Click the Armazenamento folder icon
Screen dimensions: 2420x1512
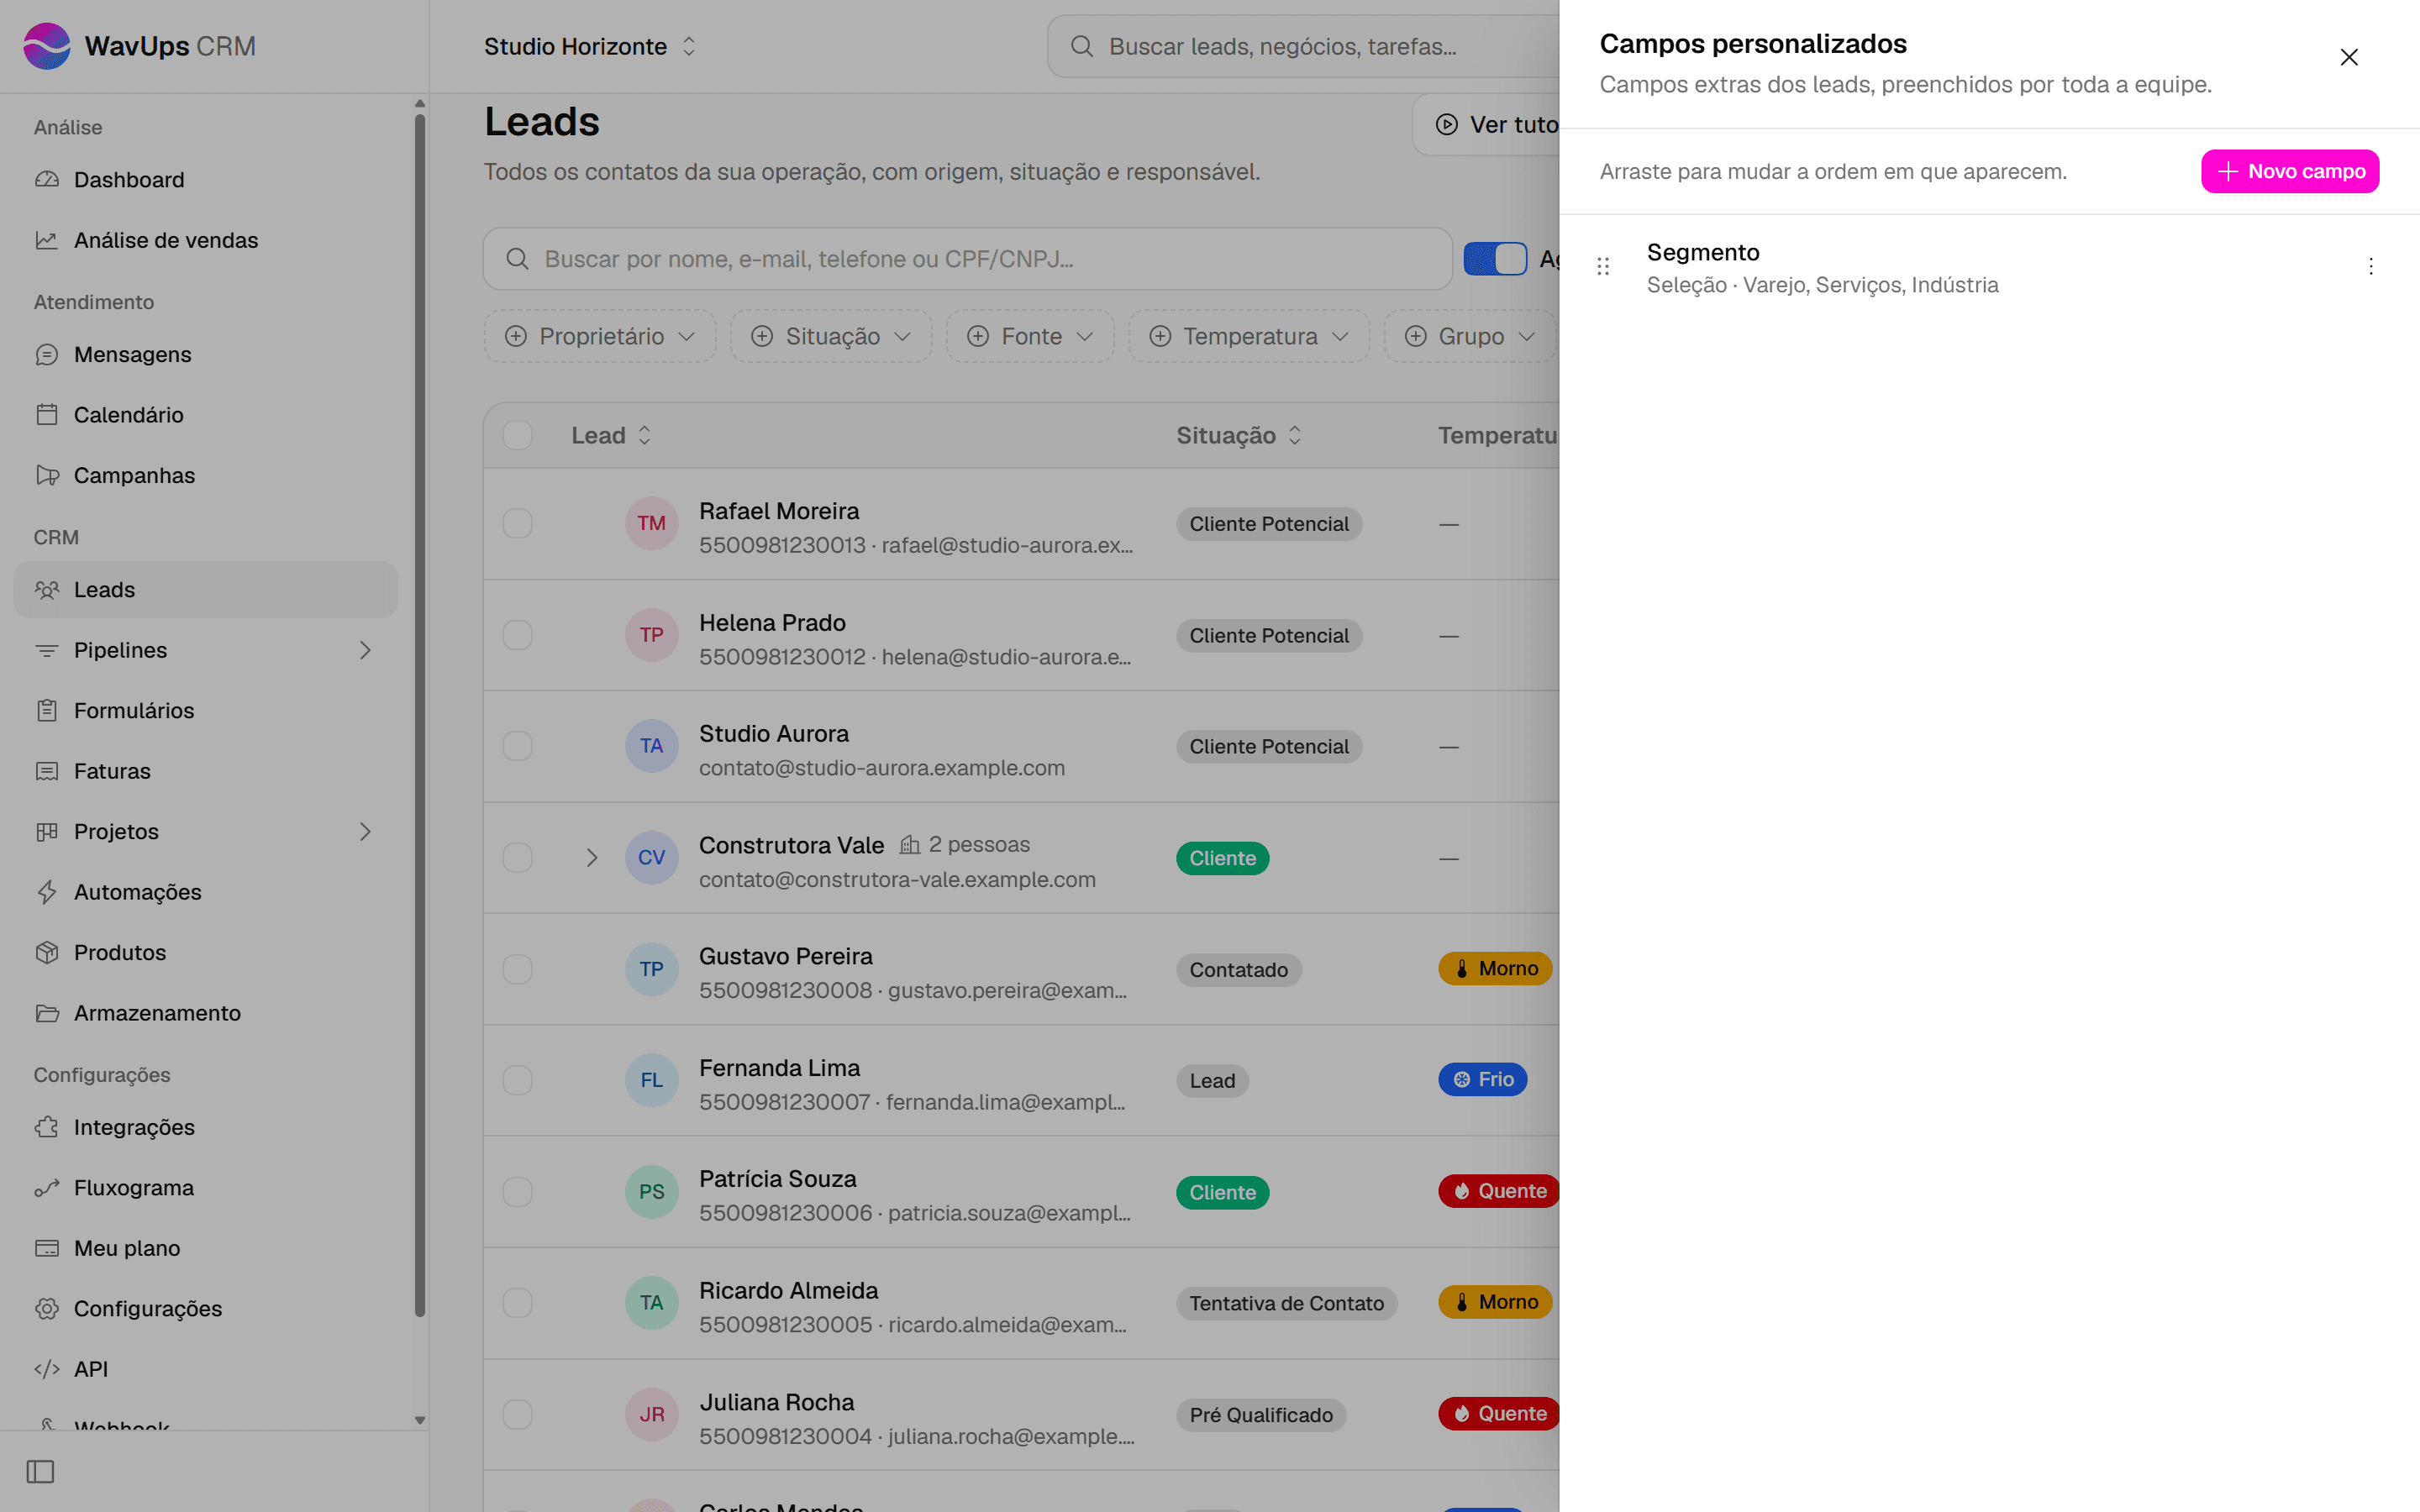pos(47,1013)
